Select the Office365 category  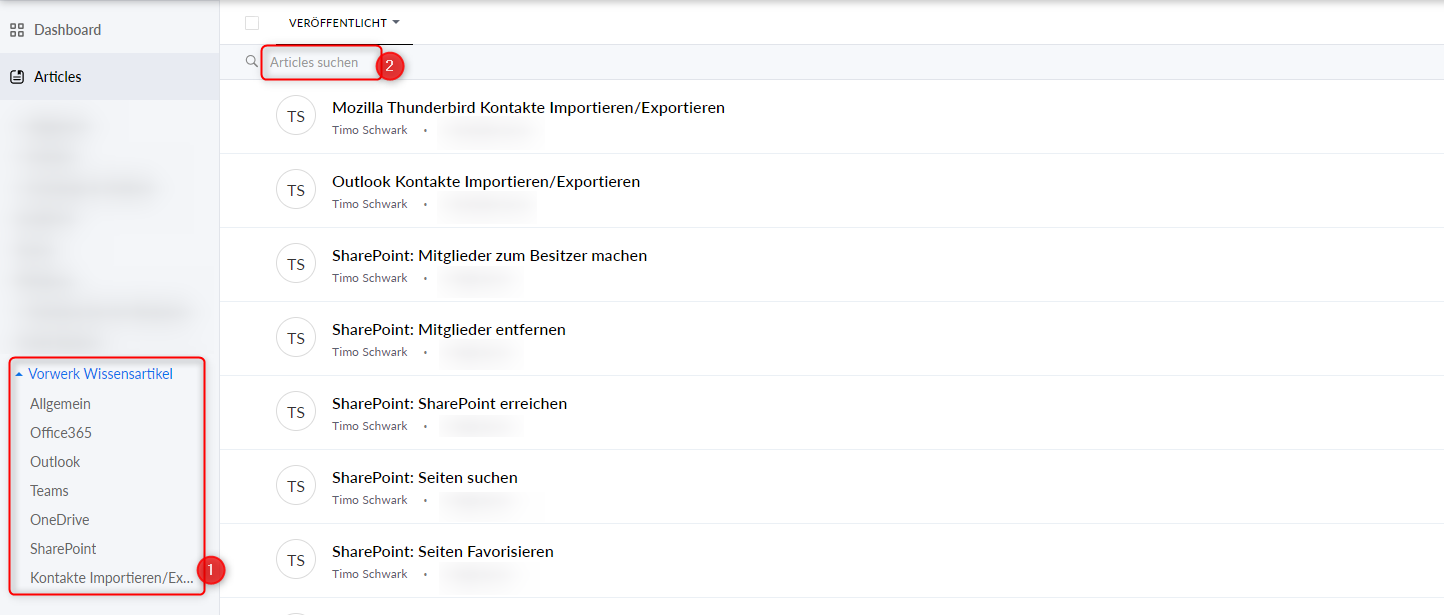point(61,433)
